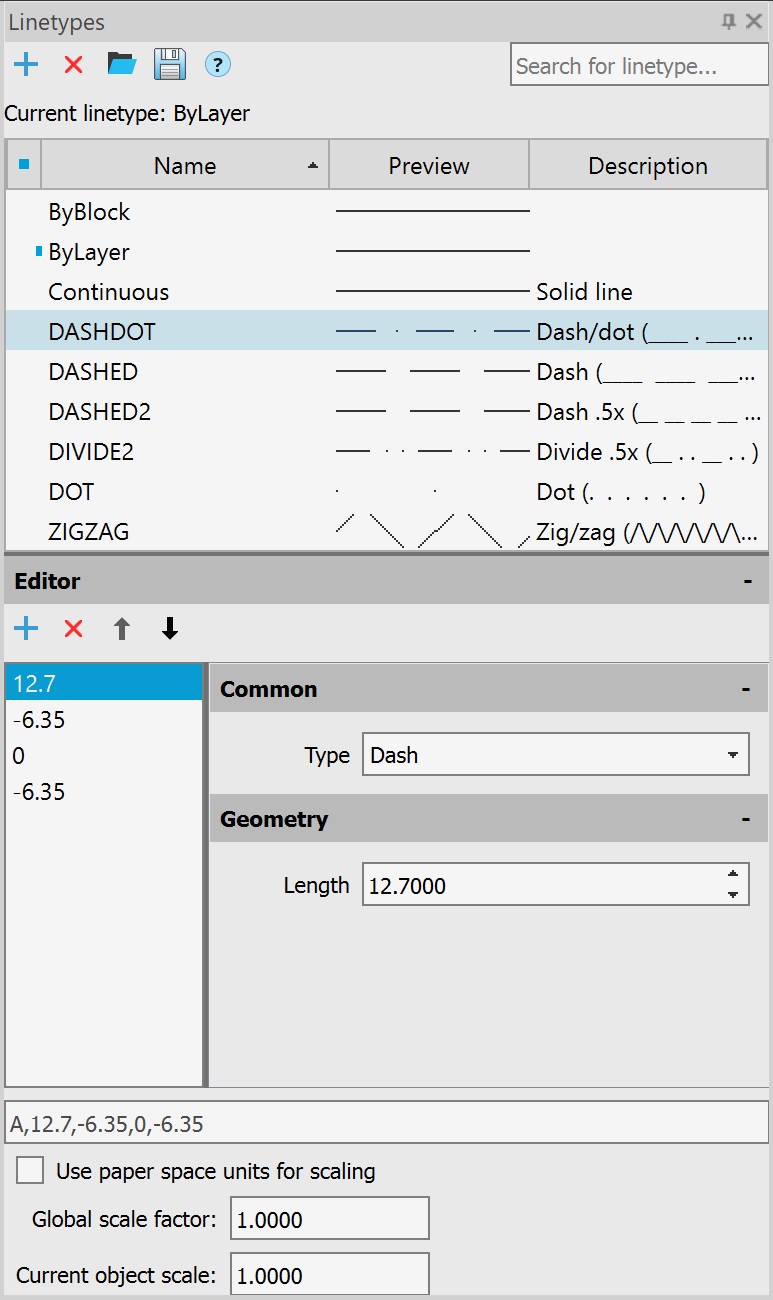This screenshot has height=1300, width=773.
Task: Delete linetype using top red X icon
Action: [x=73, y=66]
